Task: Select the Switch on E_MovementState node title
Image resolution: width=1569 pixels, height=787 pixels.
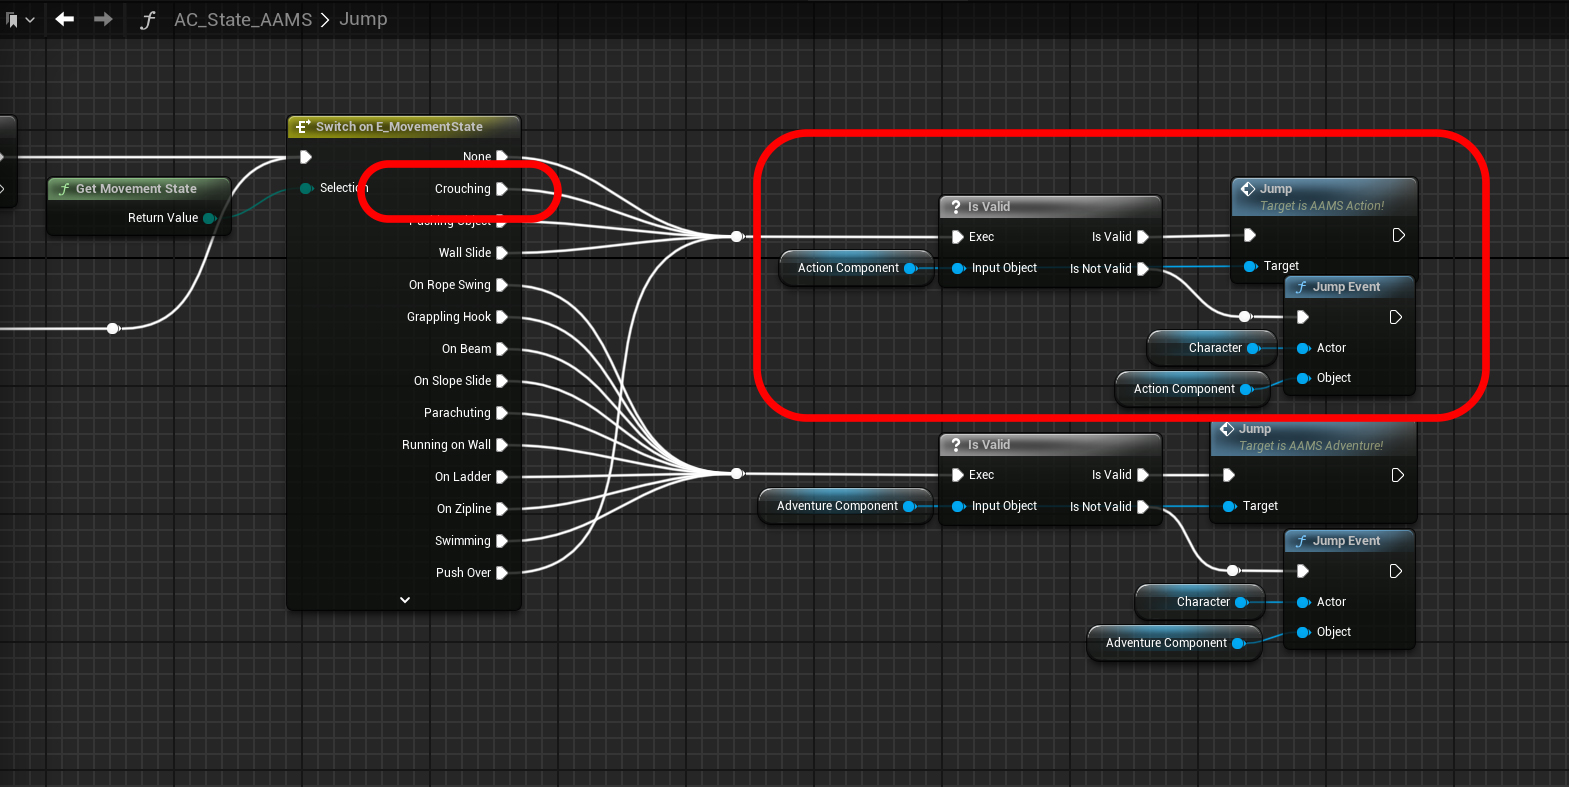Action: click(x=399, y=127)
